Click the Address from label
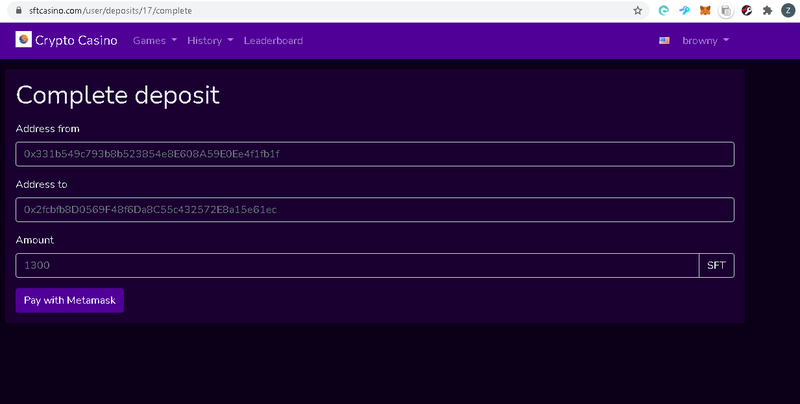 (47, 129)
